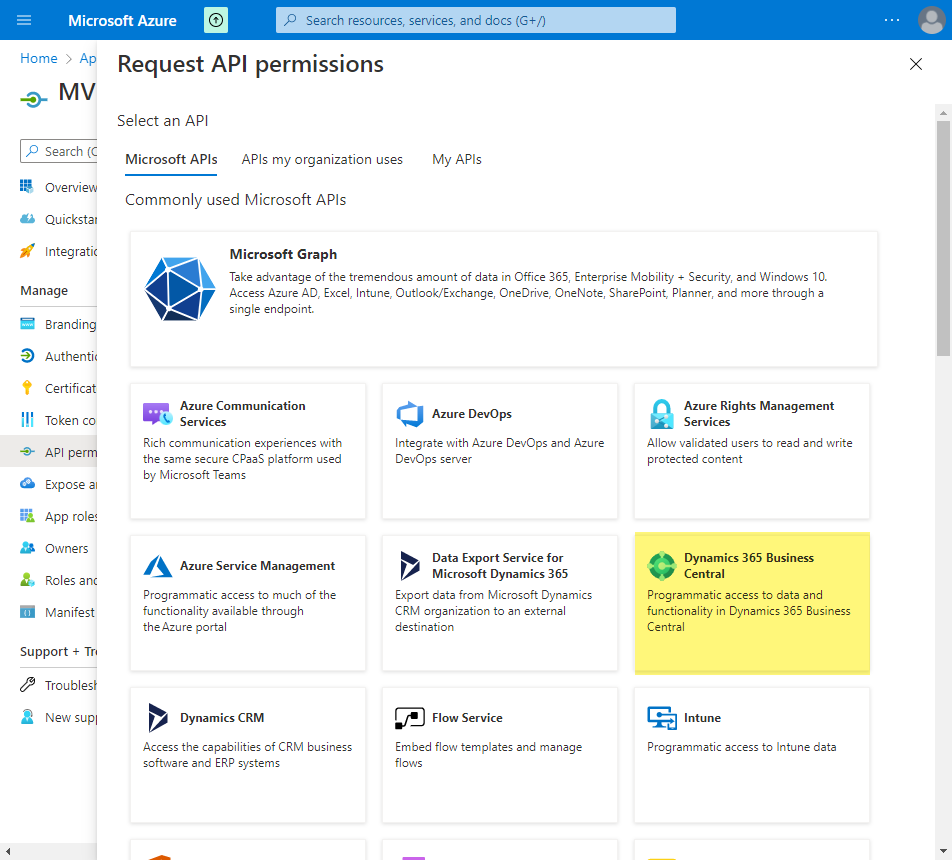Click the Manifest sidebar icon
Screen dimensions: 952x860
point(27,612)
